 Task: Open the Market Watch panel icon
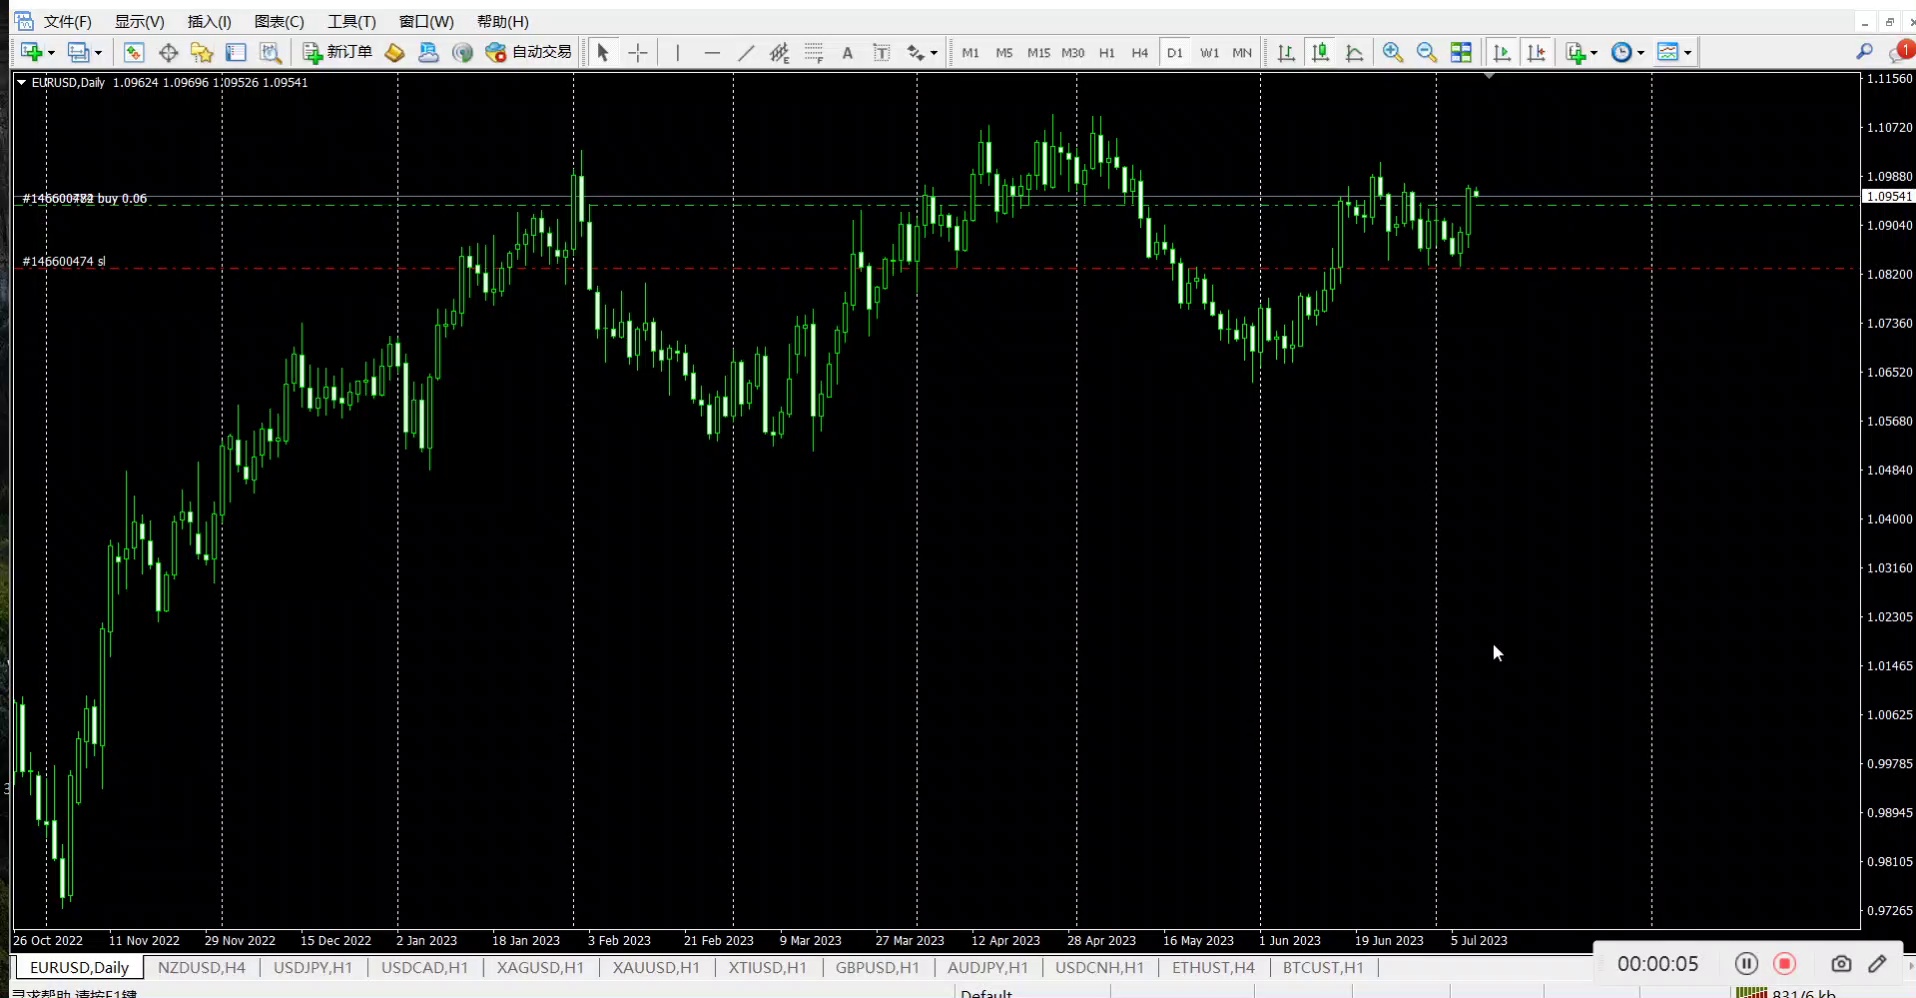coord(134,53)
